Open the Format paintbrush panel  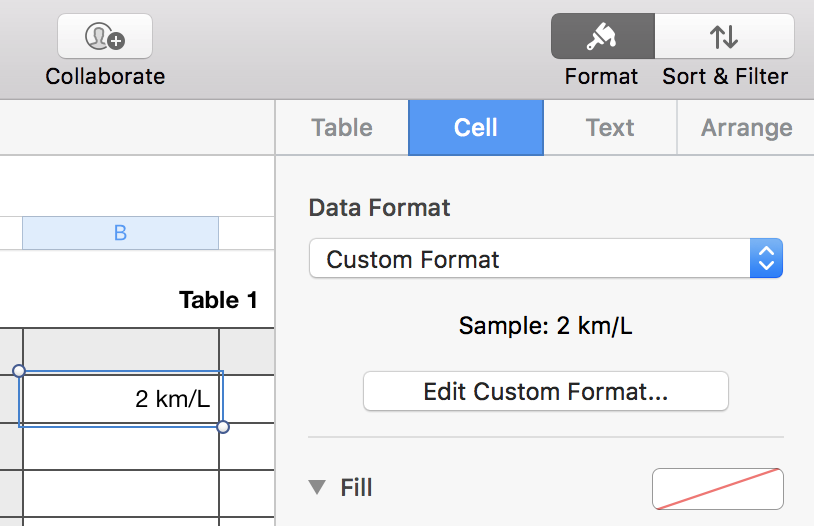point(602,37)
